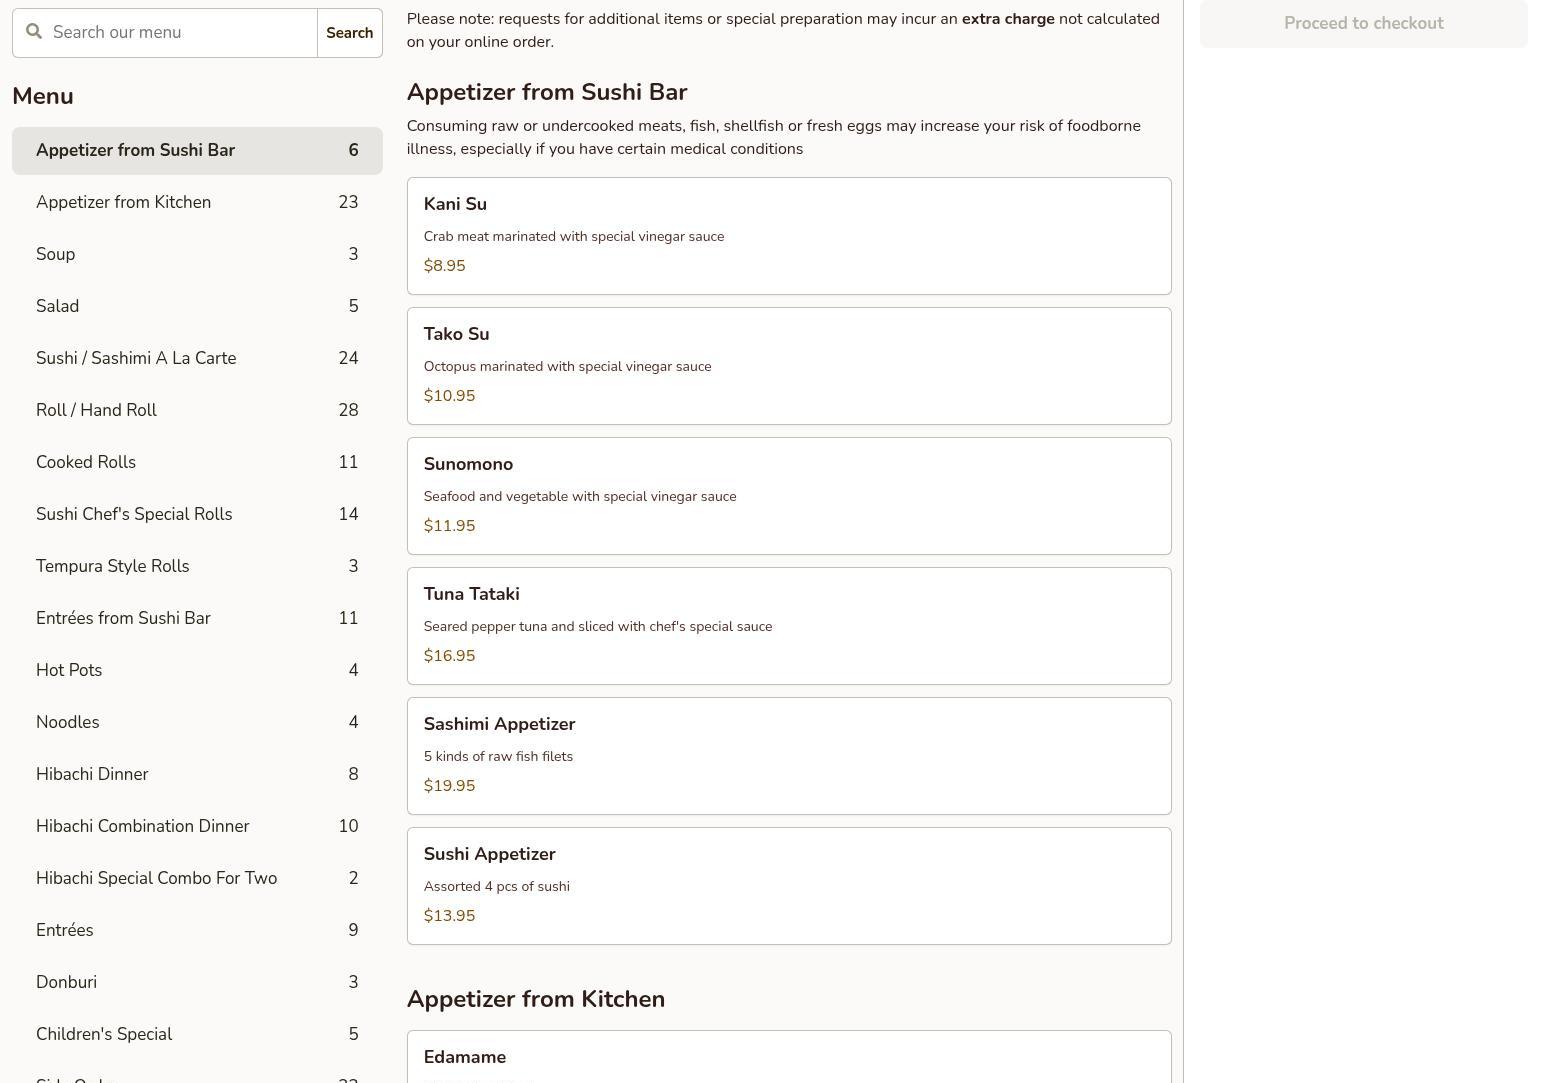
Task: Select the Tako Su menu item
Action: coord(788,366)
